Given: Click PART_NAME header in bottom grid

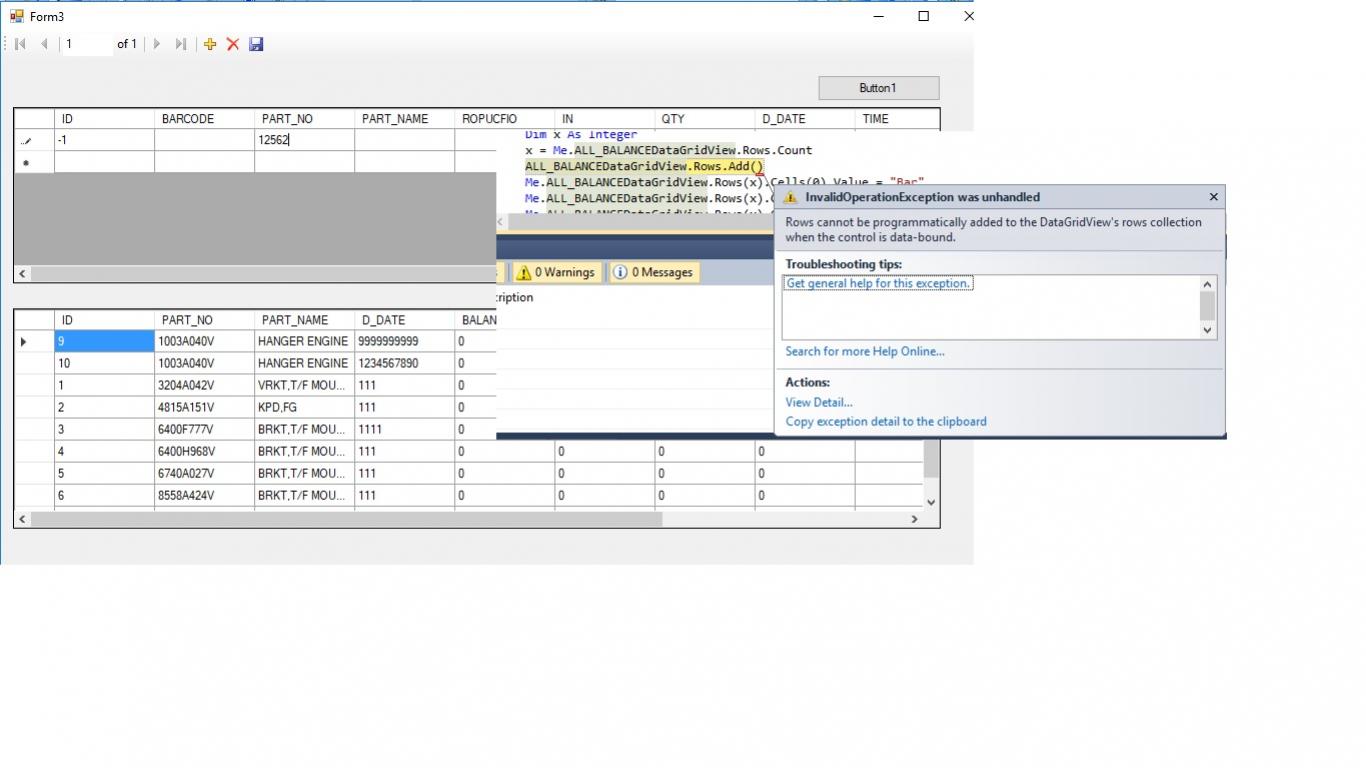Looking at the screenshot, I should (304, 320).
